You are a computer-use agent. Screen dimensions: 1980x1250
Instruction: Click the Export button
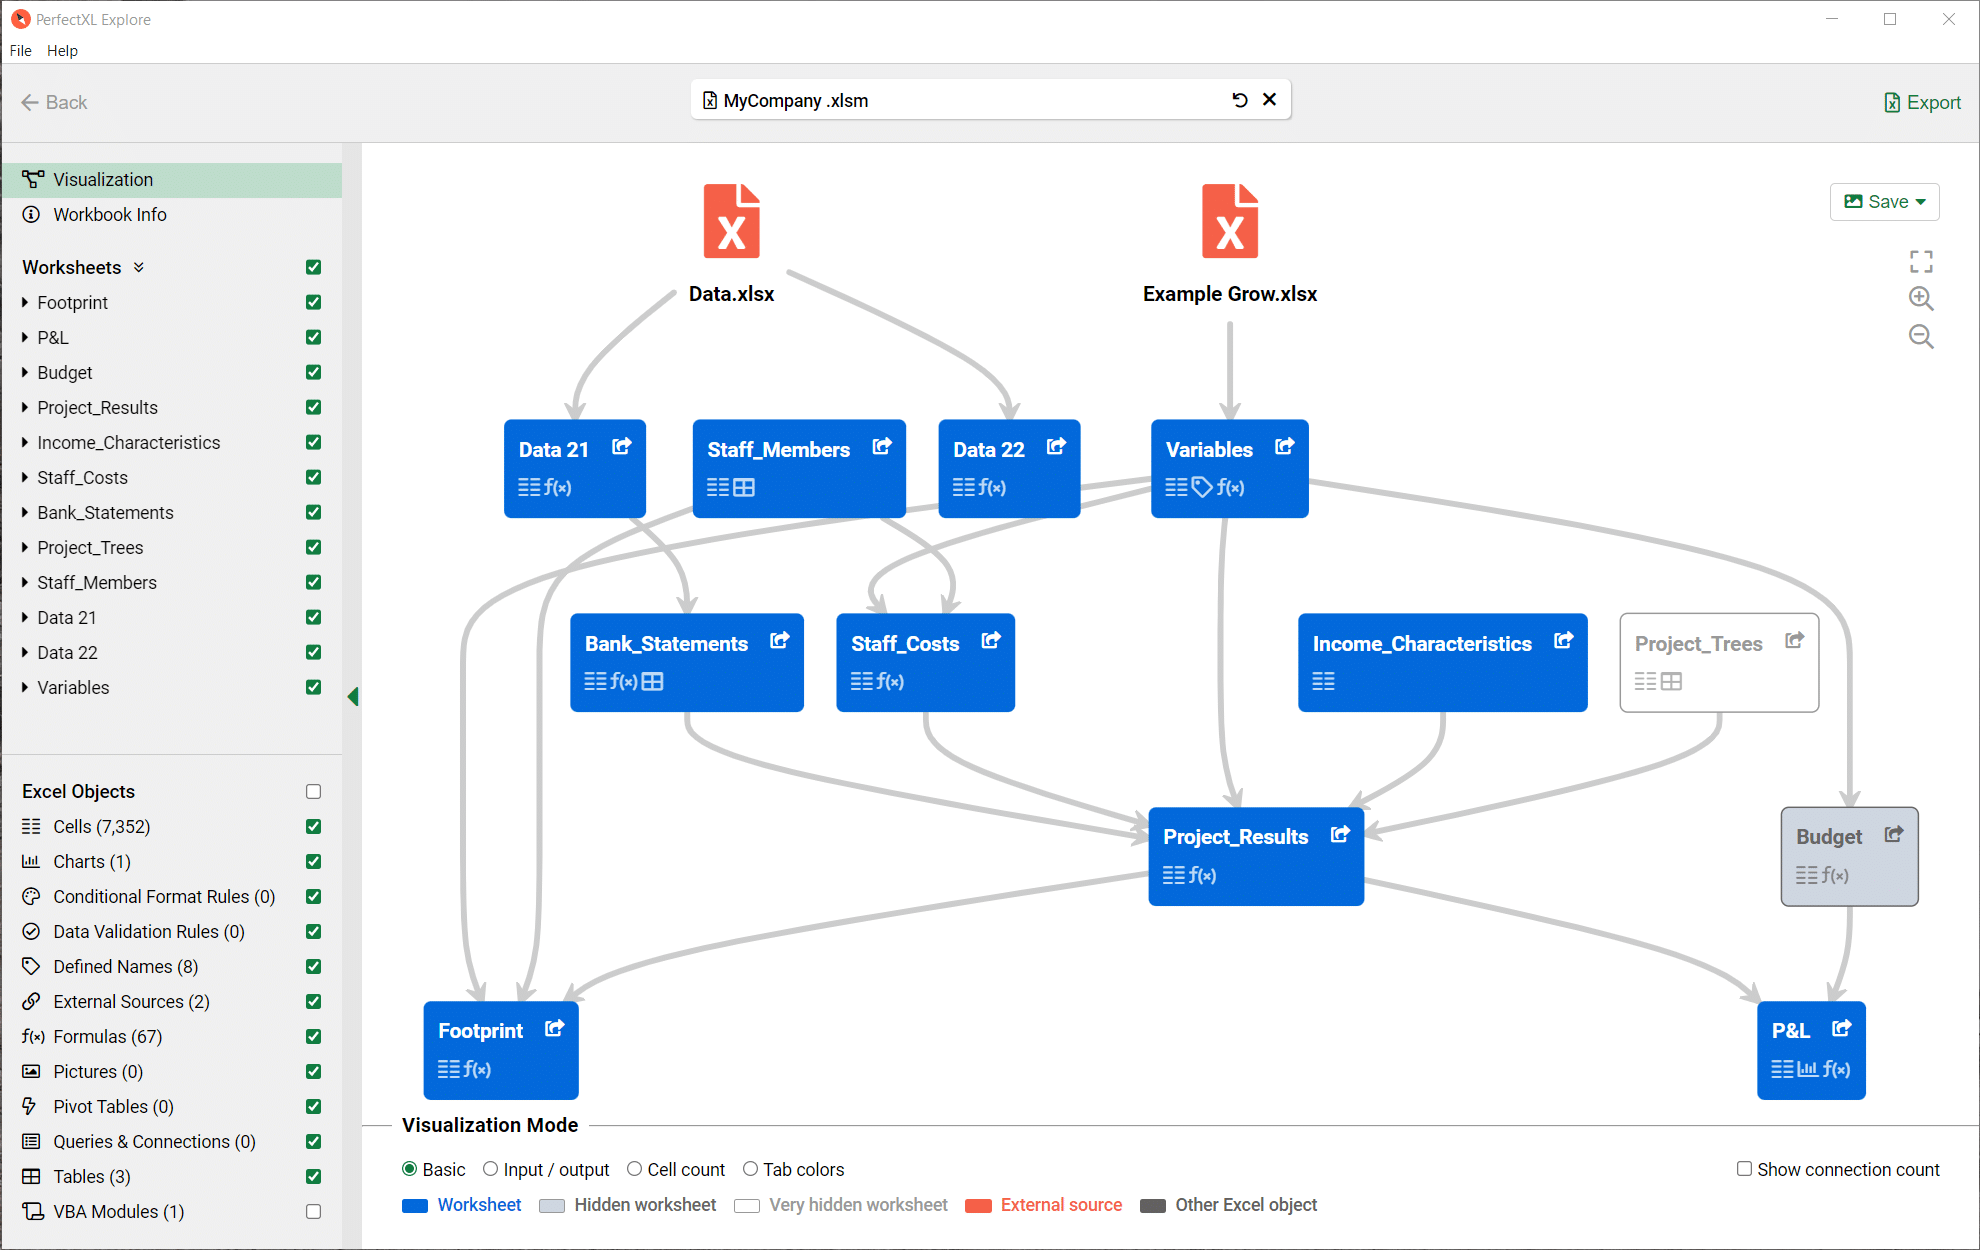point(1922,102)
